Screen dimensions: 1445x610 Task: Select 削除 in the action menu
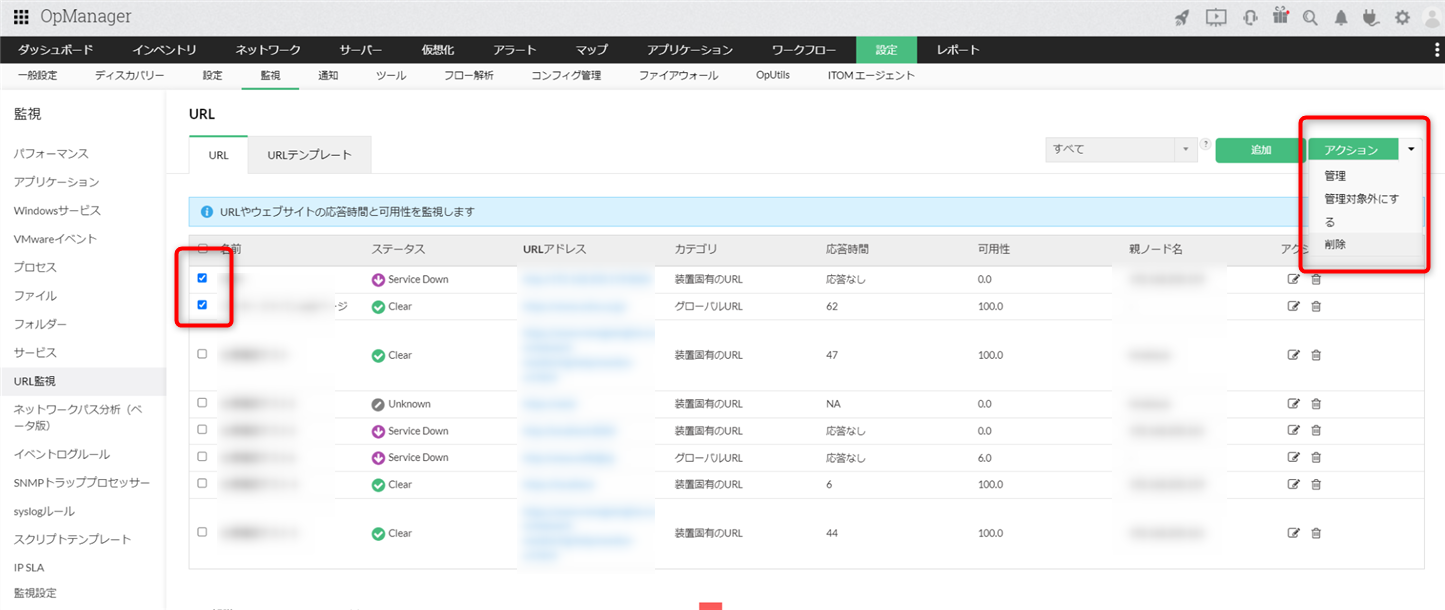[x=1334, y=244]
